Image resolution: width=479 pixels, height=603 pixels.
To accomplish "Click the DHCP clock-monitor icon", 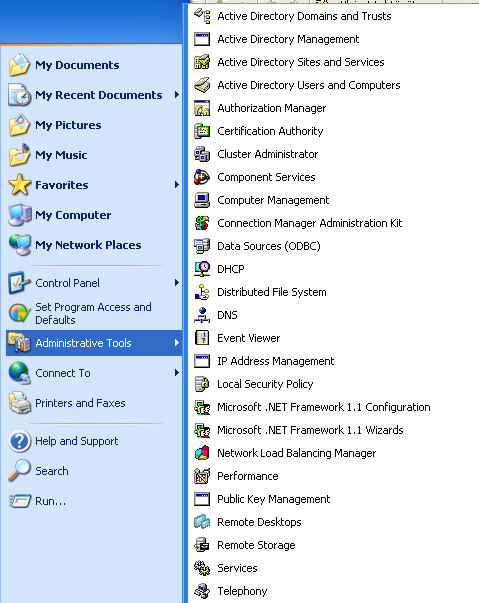I will pos(202,269).
